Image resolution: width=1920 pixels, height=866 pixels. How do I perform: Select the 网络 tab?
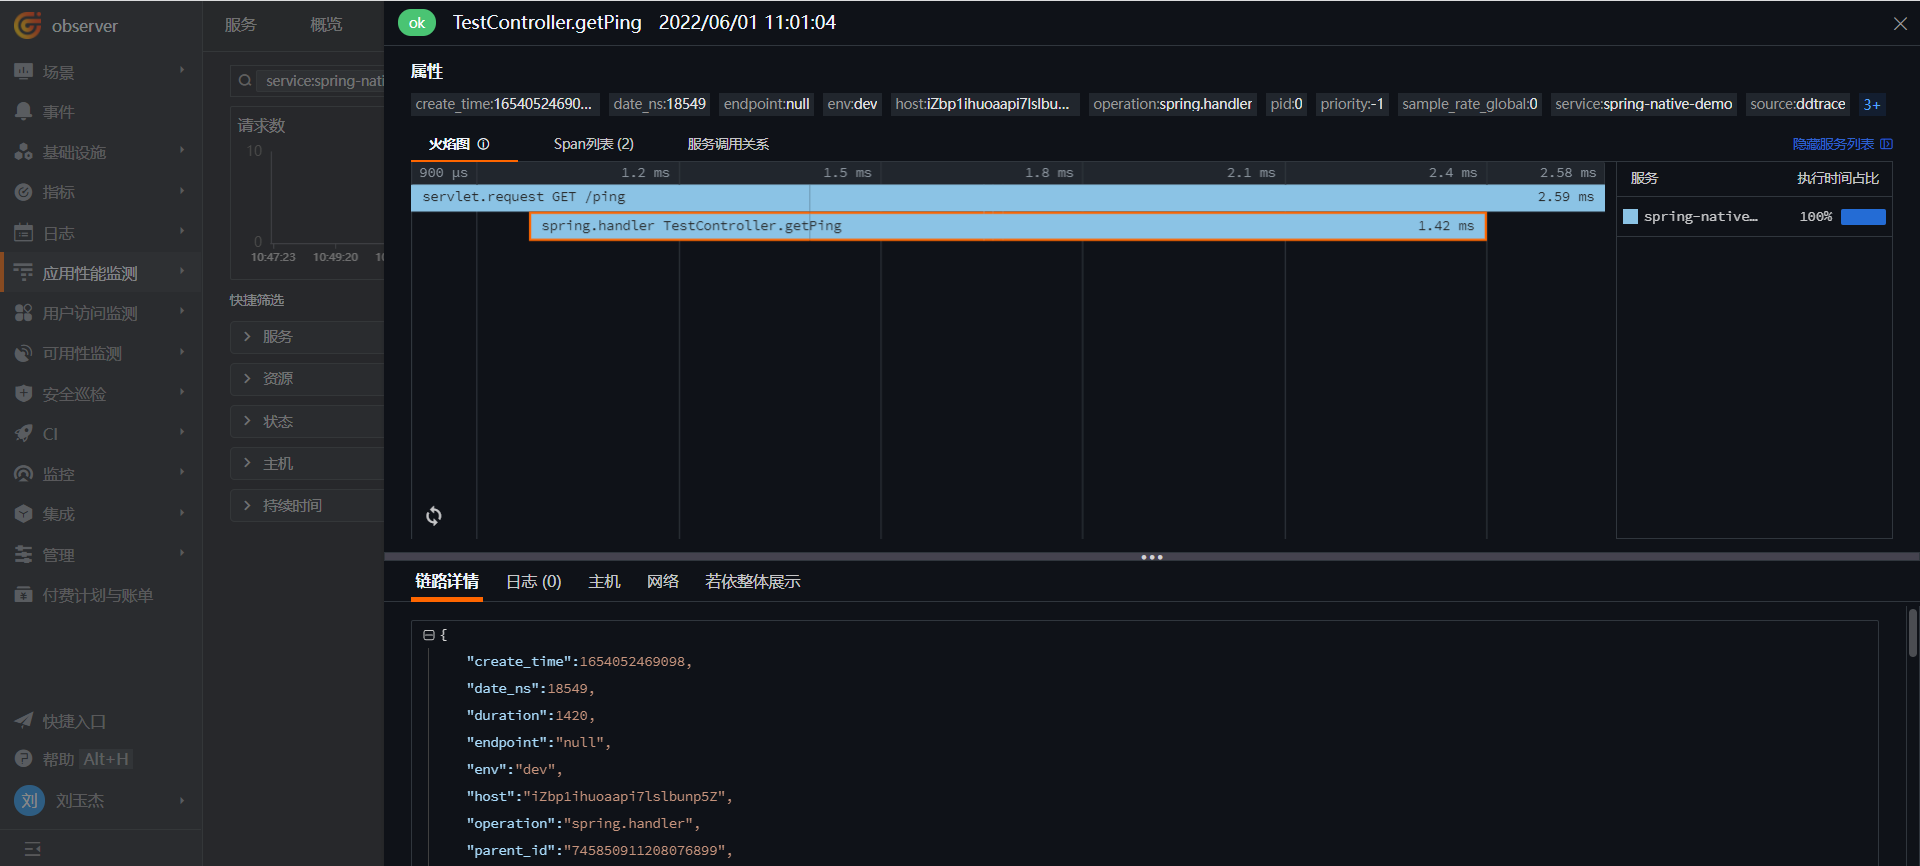[x=662, y=581]
